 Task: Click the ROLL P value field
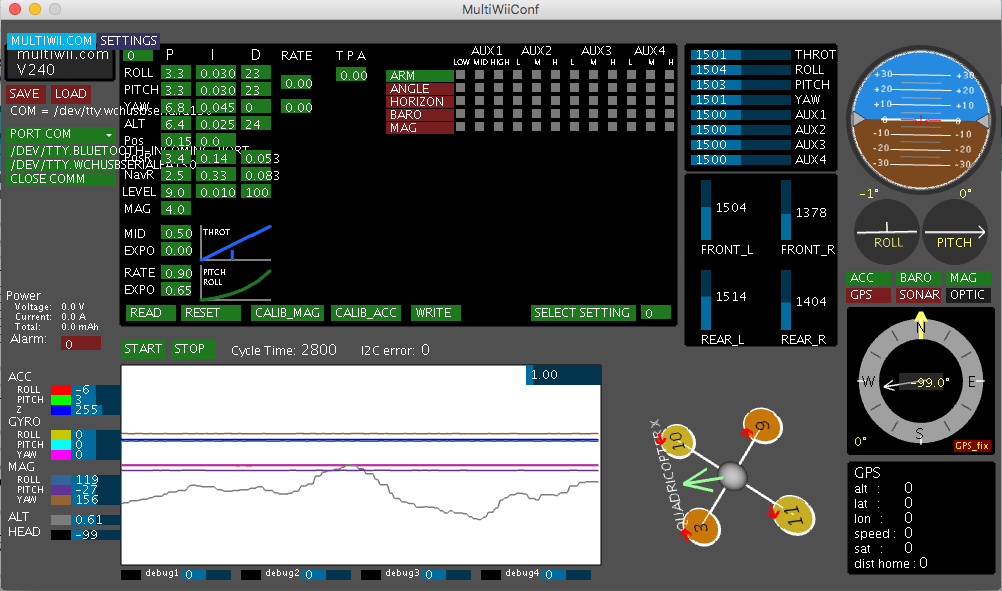[x=175, y=73]
